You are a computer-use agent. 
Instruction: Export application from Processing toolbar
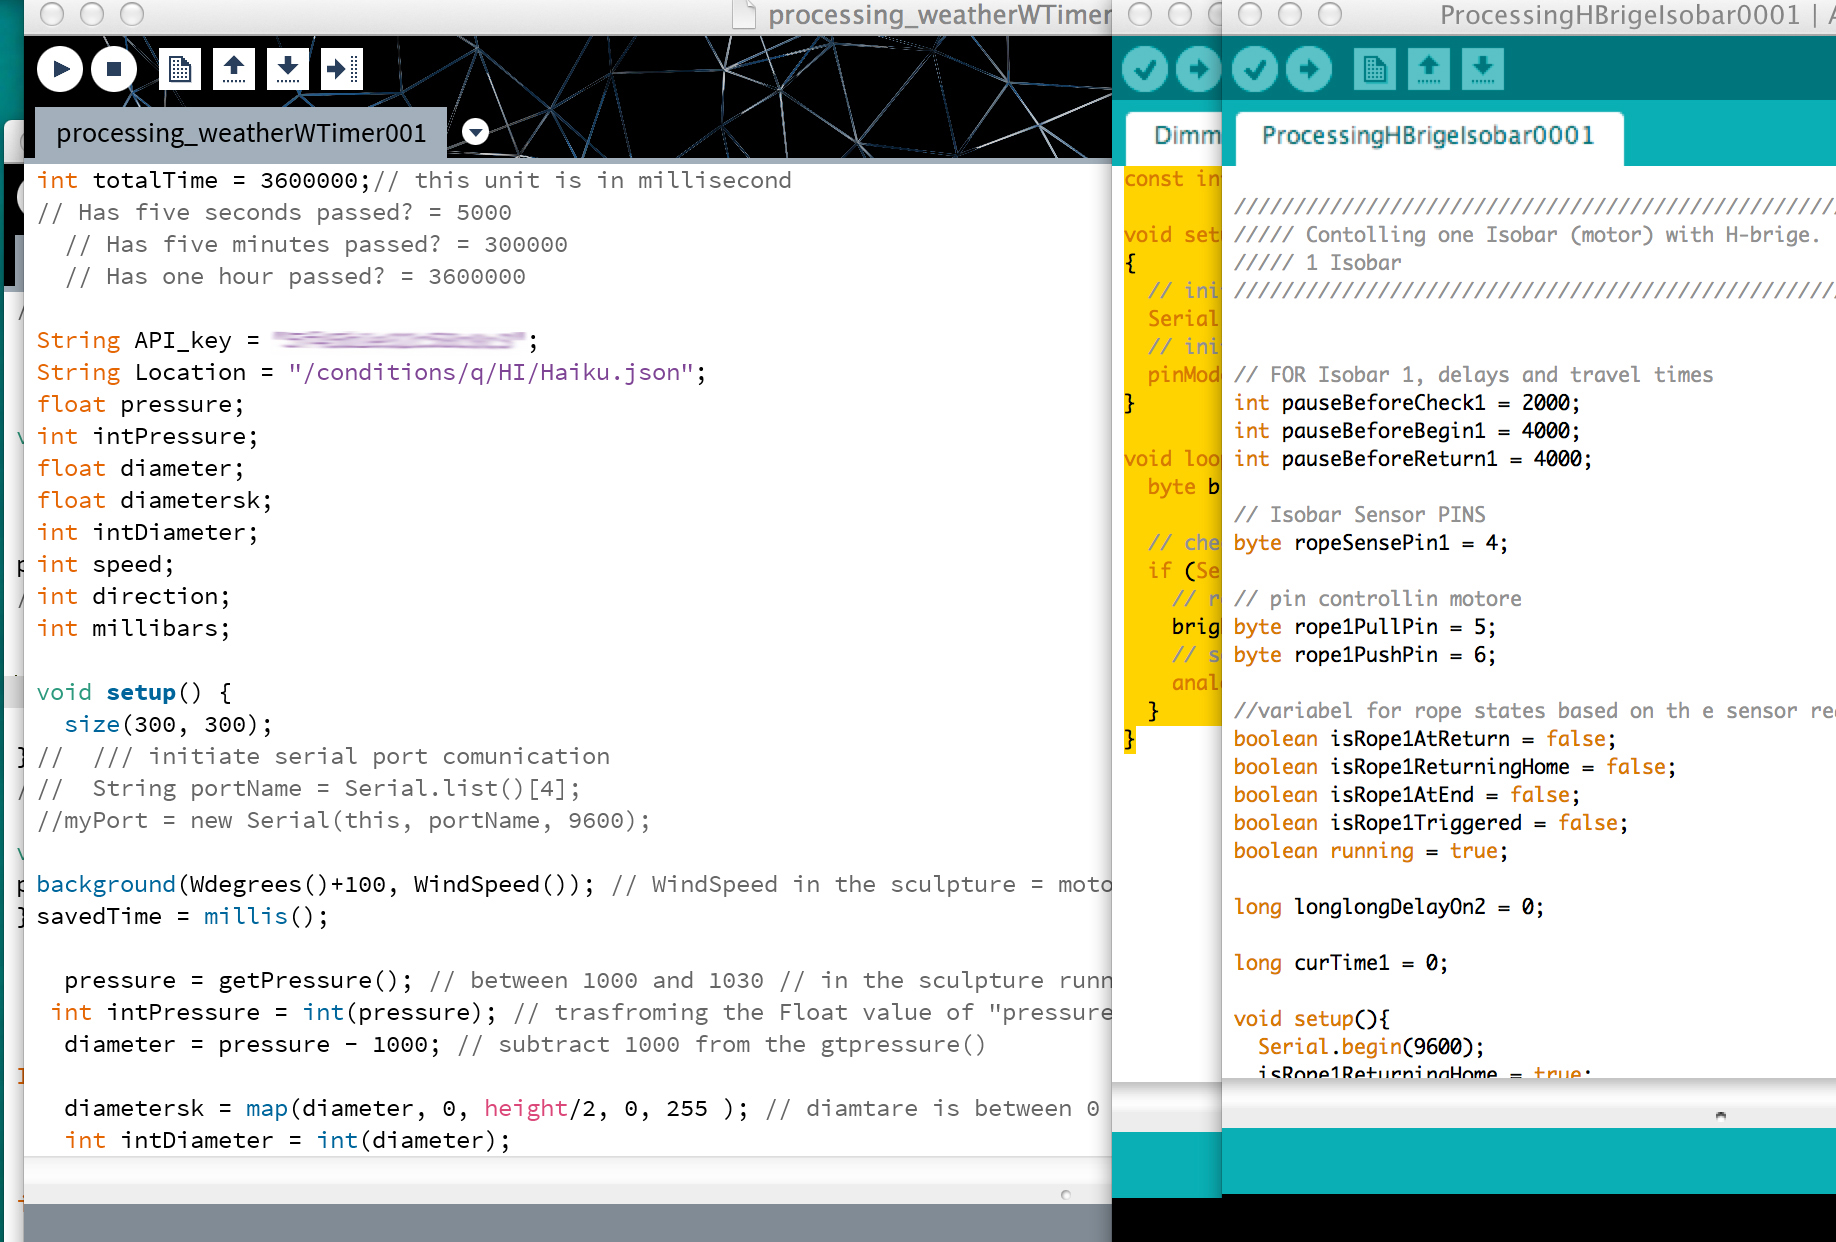pyautogui.click(x=342, y=69)
